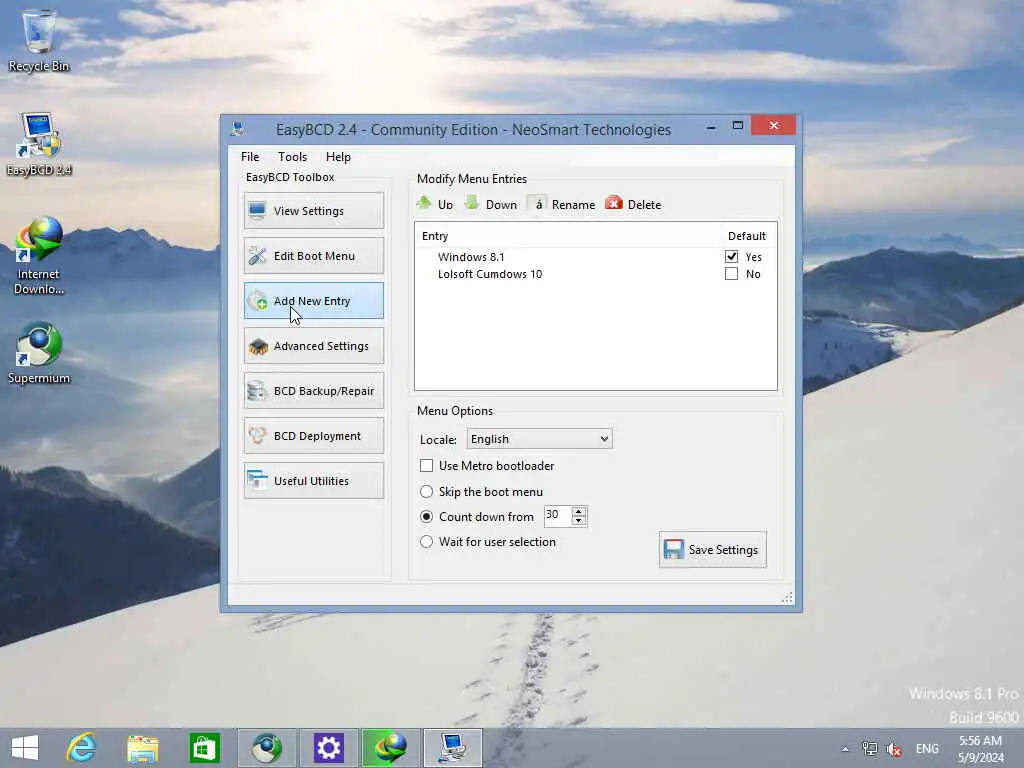1024x768 pixels.
Task: Select the Windows 8.1 entry row
Action: pyautogui.click(x=595, y=257)
